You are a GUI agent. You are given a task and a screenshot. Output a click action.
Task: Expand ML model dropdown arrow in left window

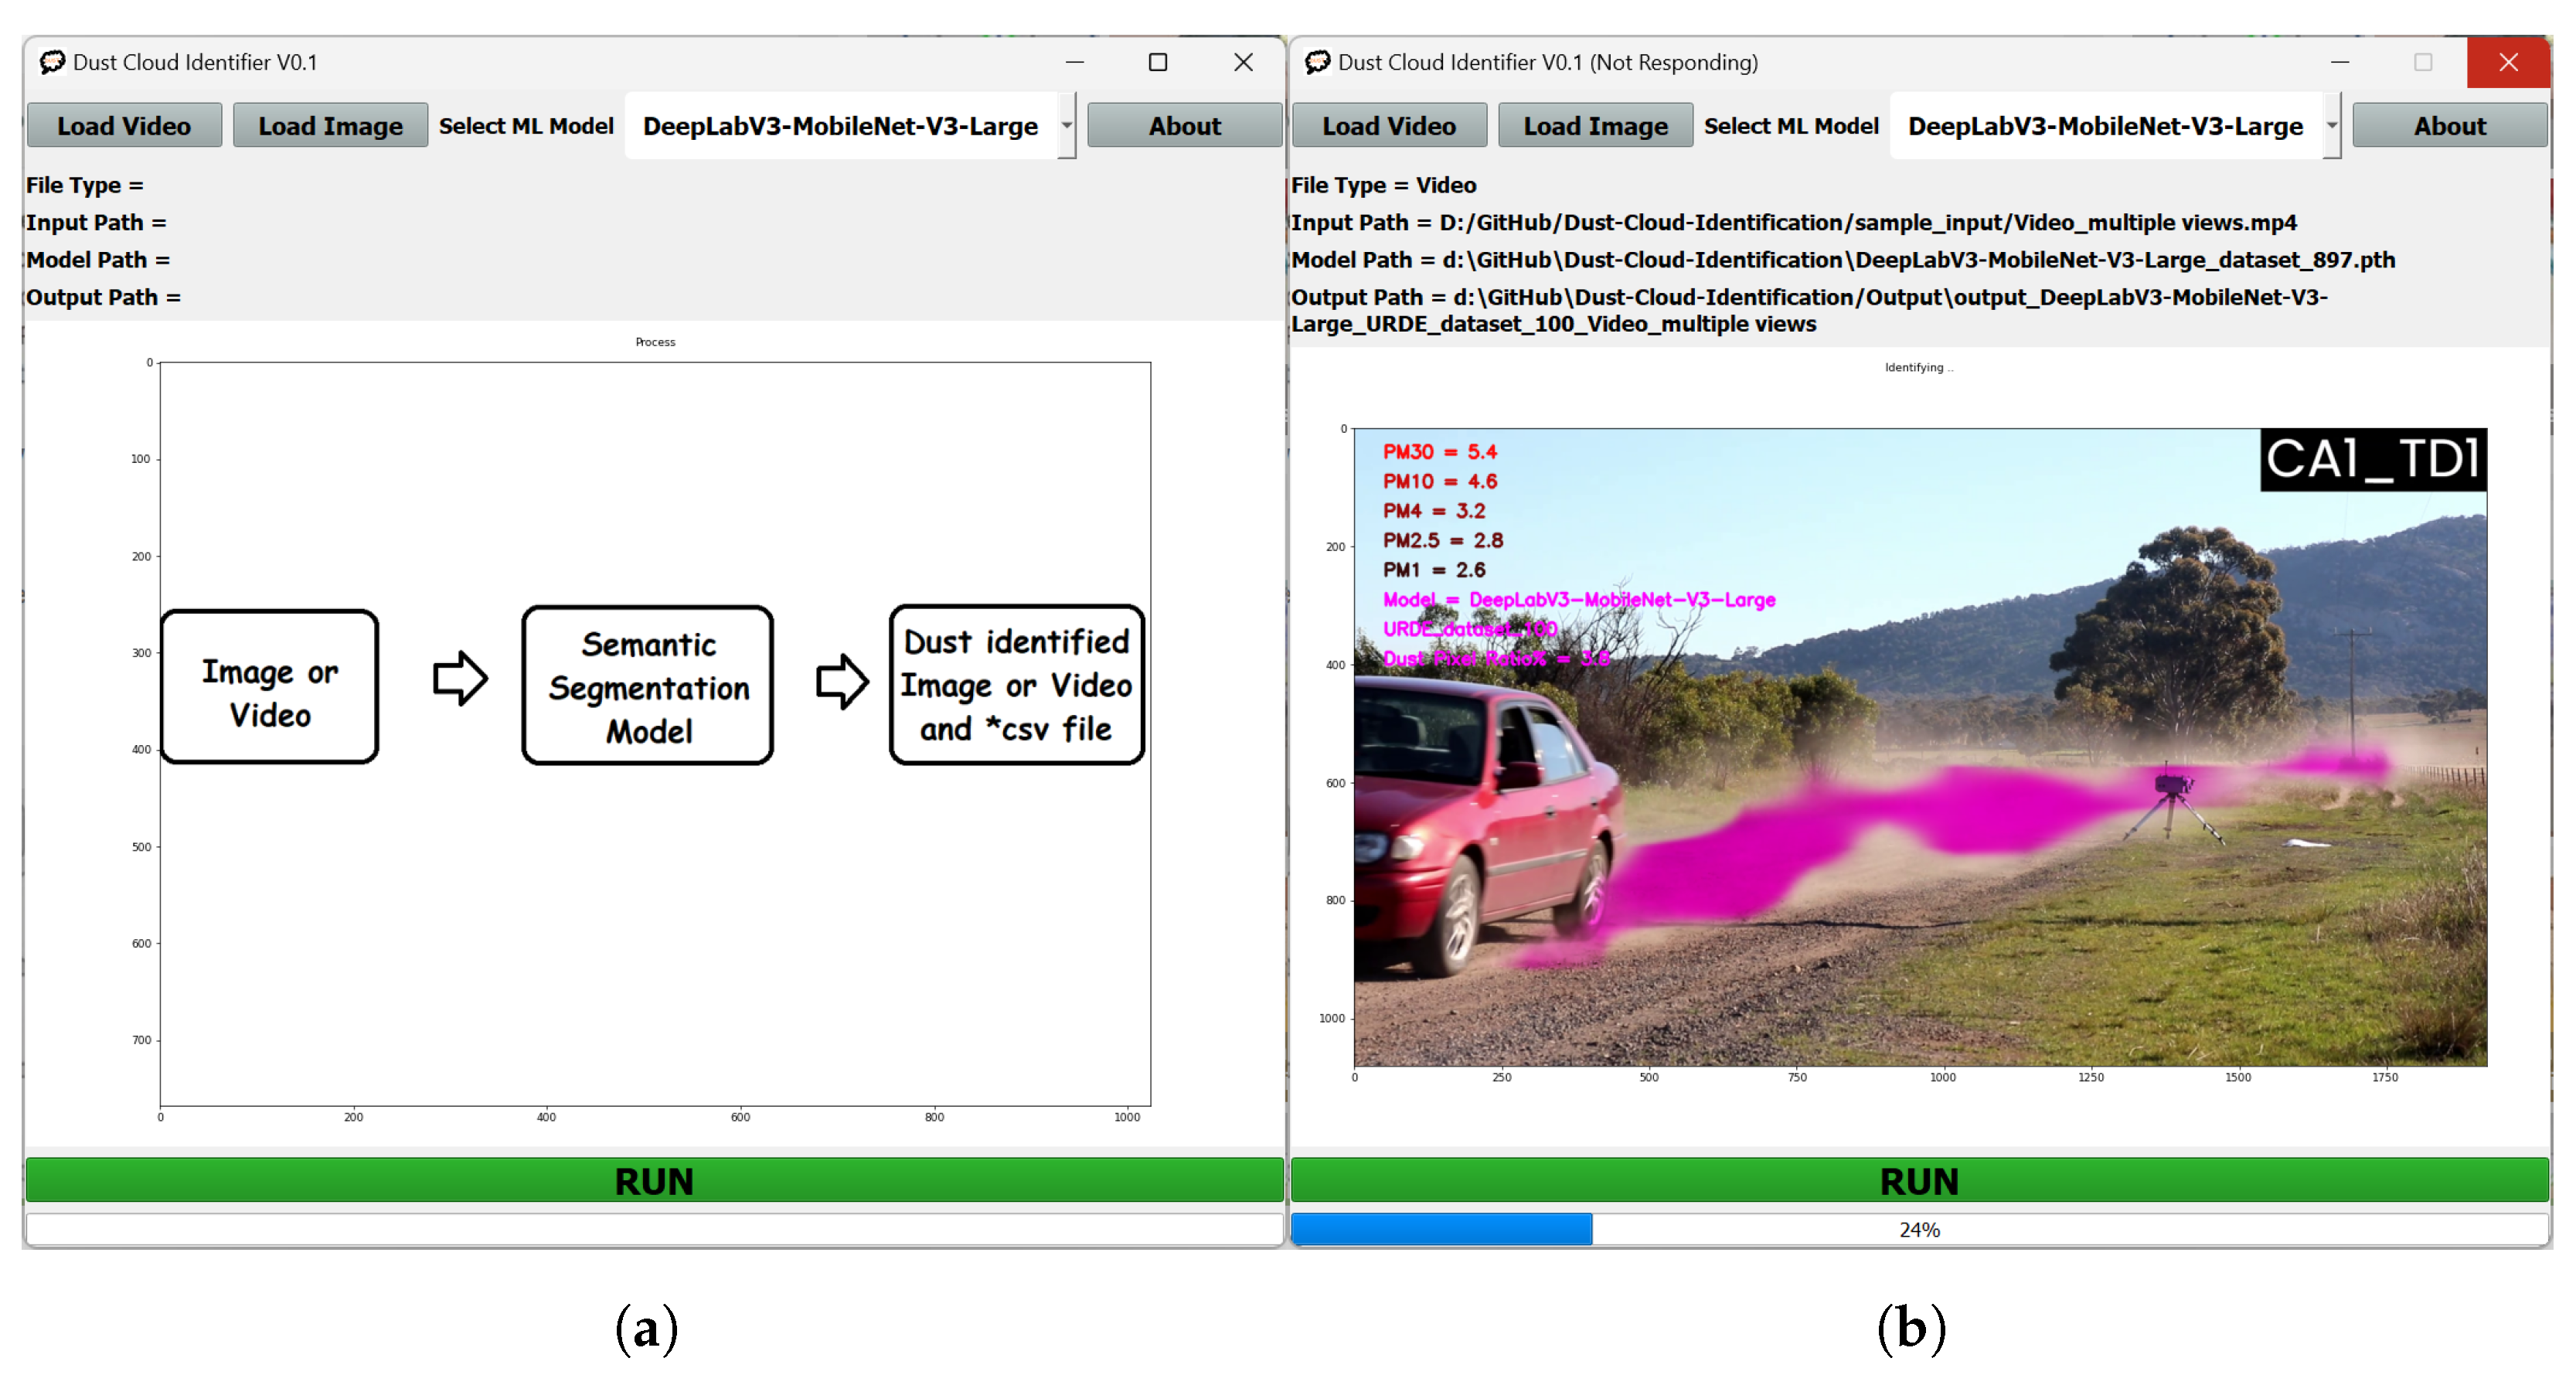[1066, 126]
